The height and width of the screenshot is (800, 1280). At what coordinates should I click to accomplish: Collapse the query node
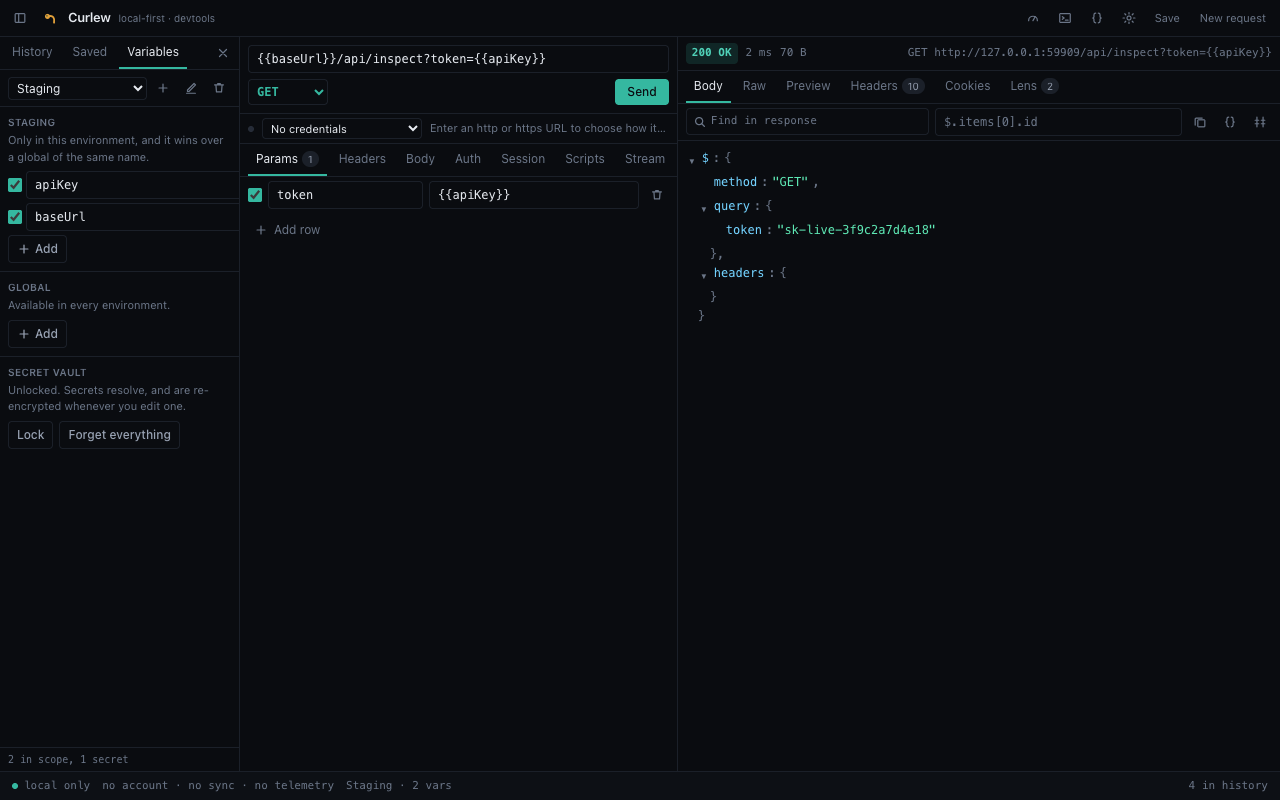point(704,208)
